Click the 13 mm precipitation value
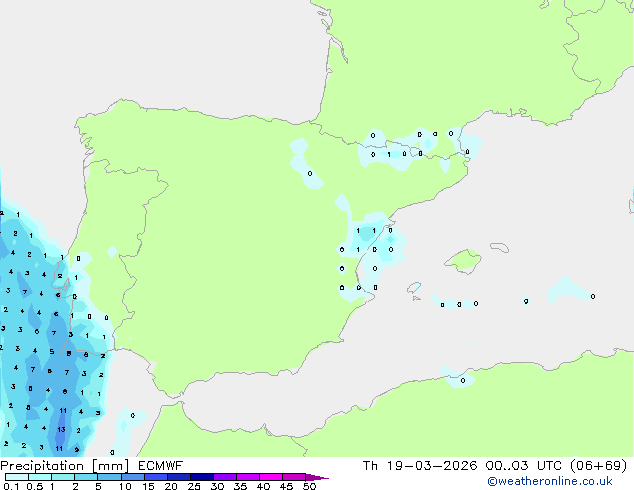This screenshot has width=634, height=490. click(x=61, y=429)
